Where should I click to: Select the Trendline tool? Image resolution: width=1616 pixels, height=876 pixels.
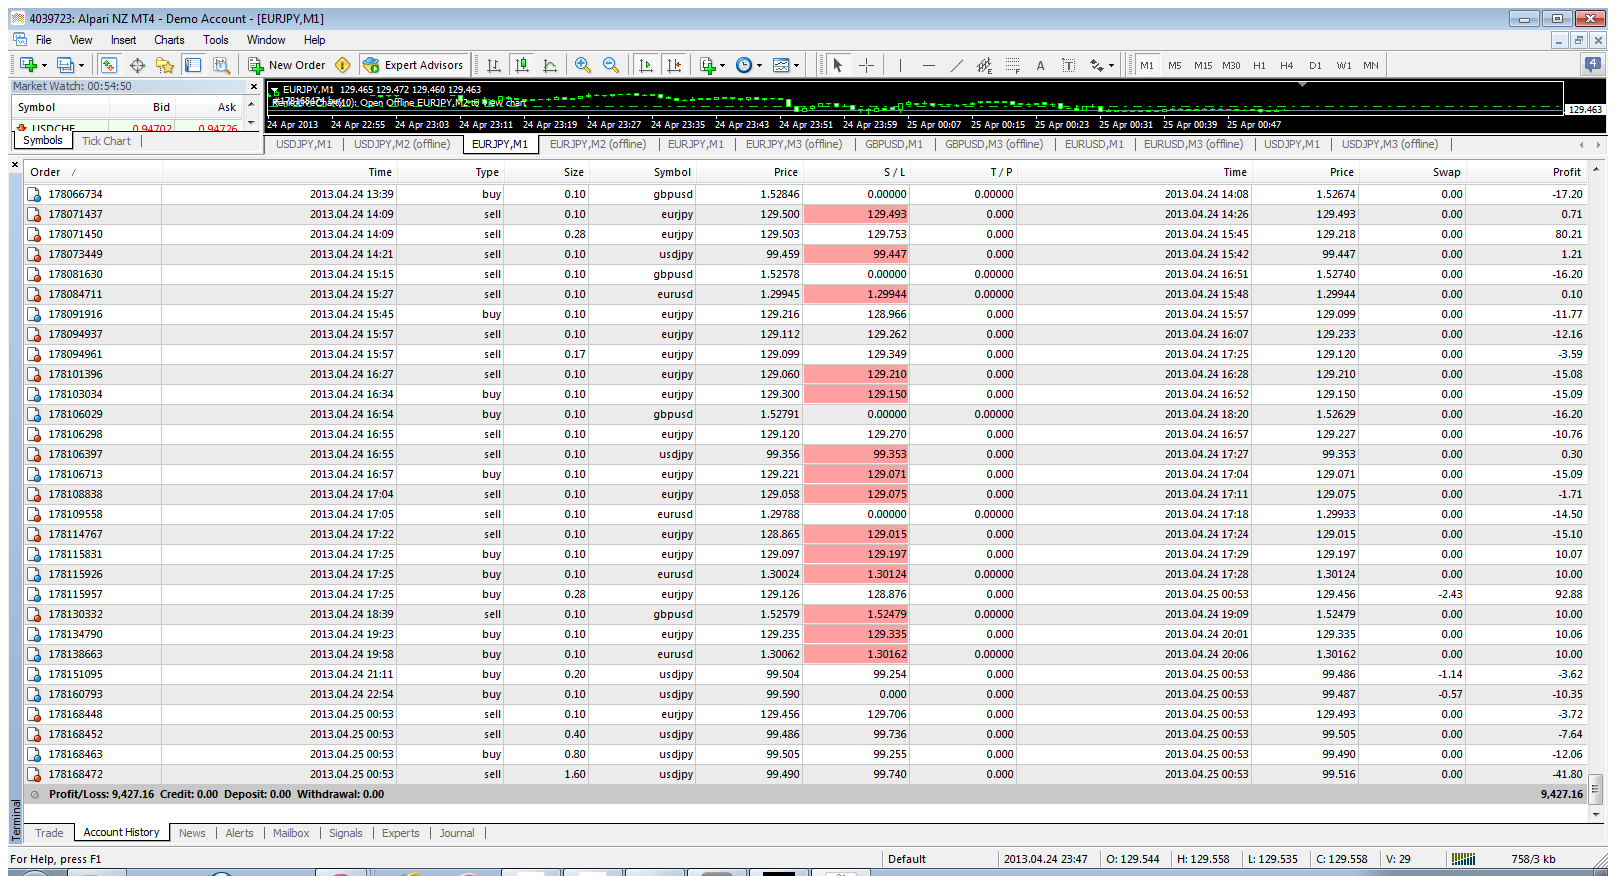956,65
